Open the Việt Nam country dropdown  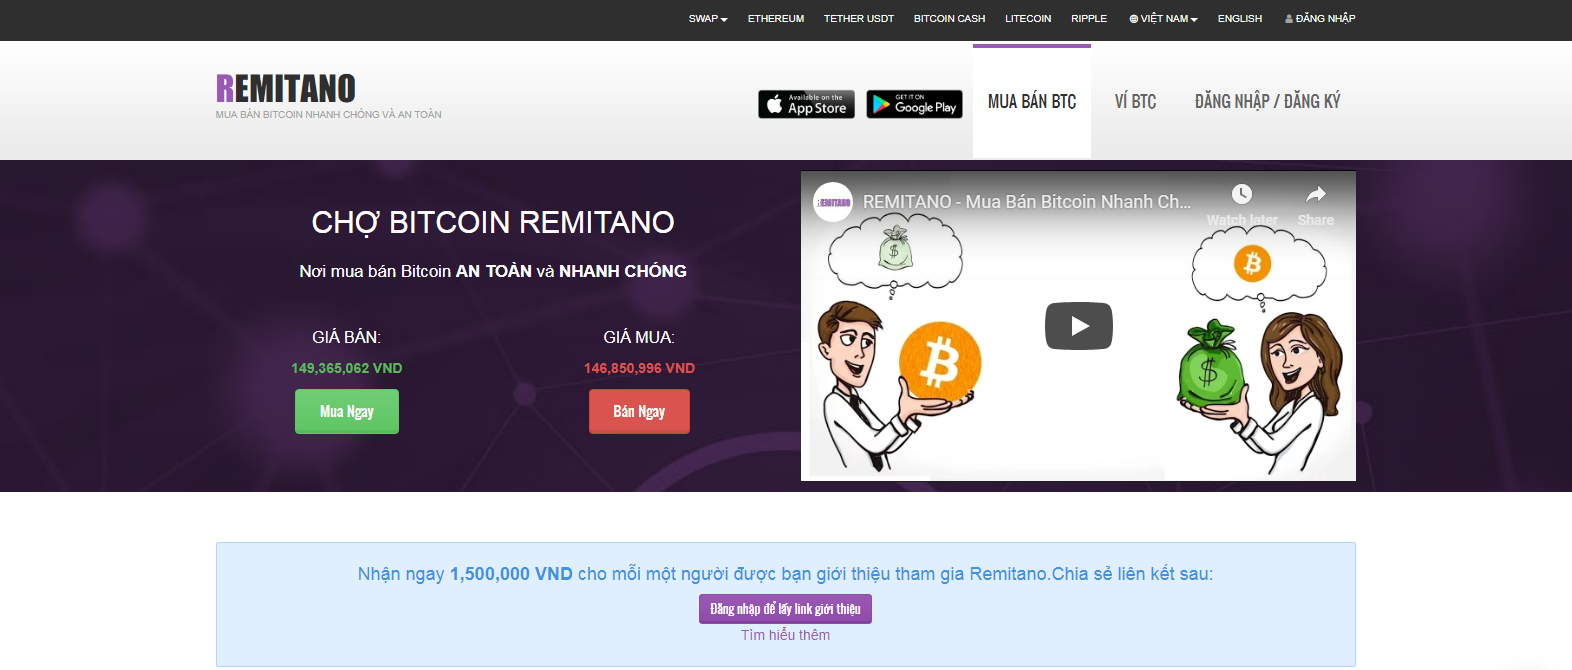pyautogui.click(x=1163, y=19)
